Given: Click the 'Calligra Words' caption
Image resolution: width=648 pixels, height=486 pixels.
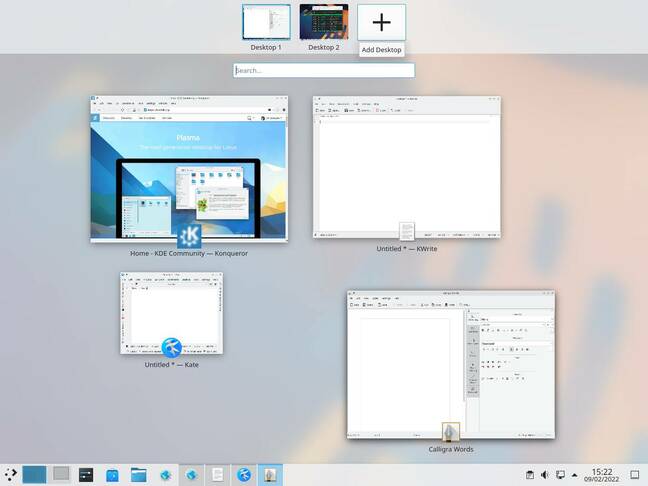Looking at the screenshot, I should point(451,449).
